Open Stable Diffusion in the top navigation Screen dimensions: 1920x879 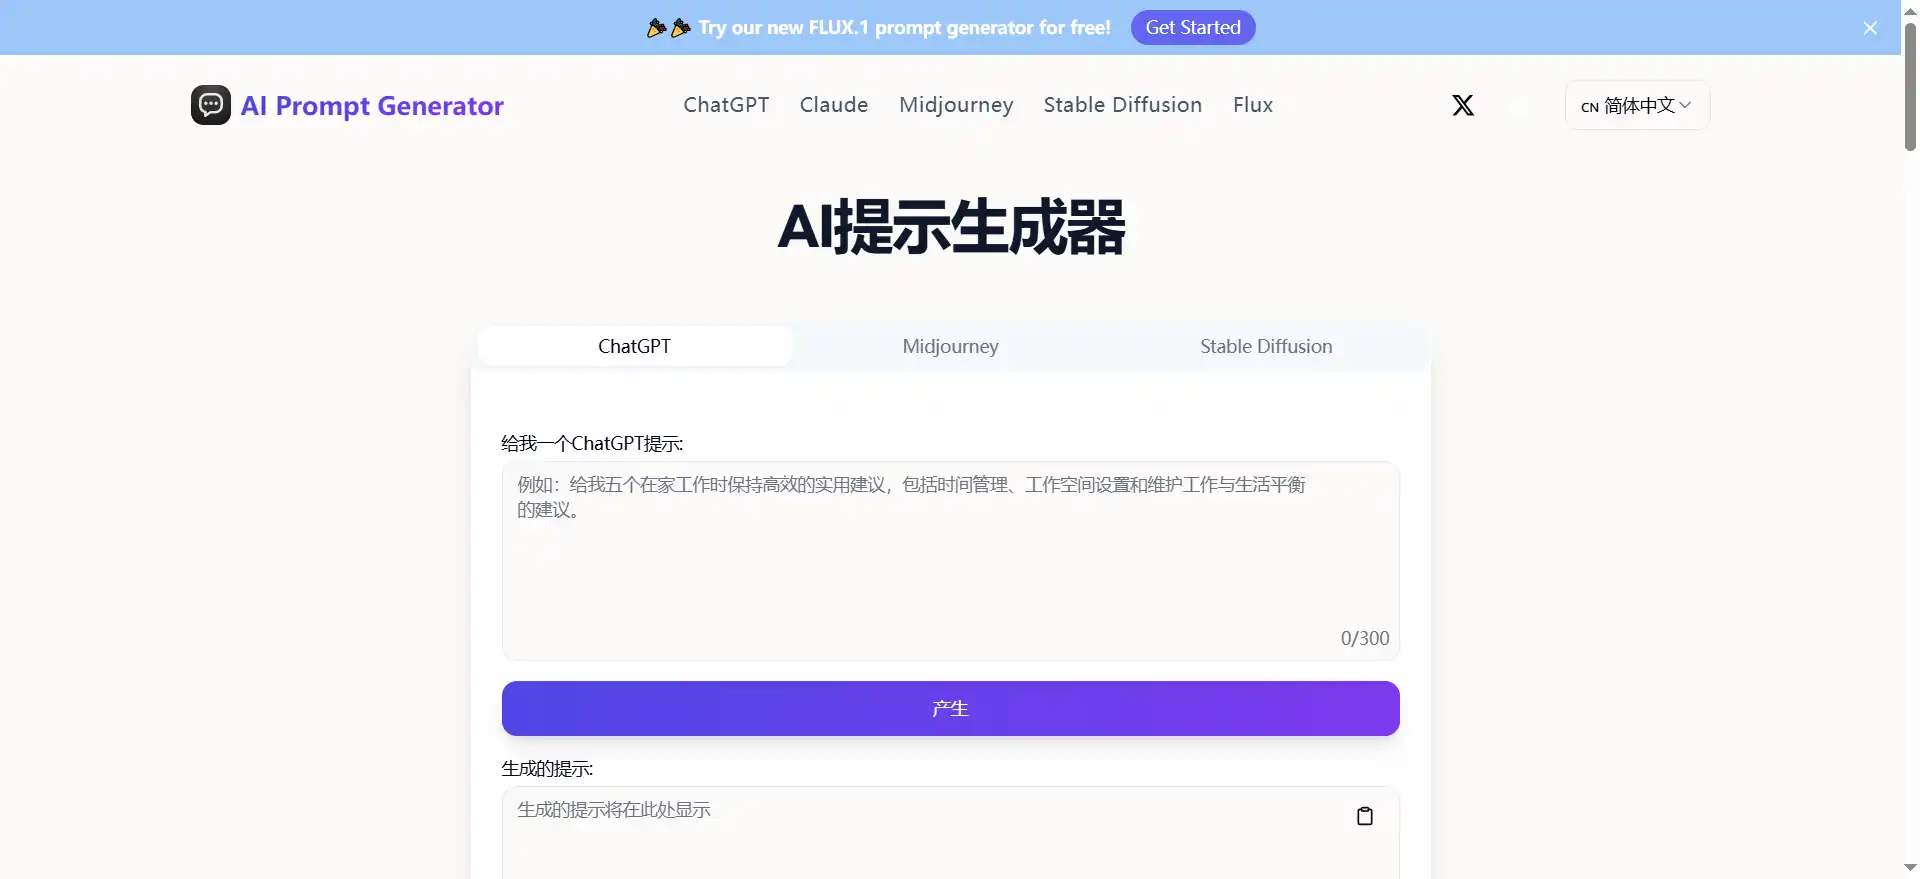point(1123,105)
